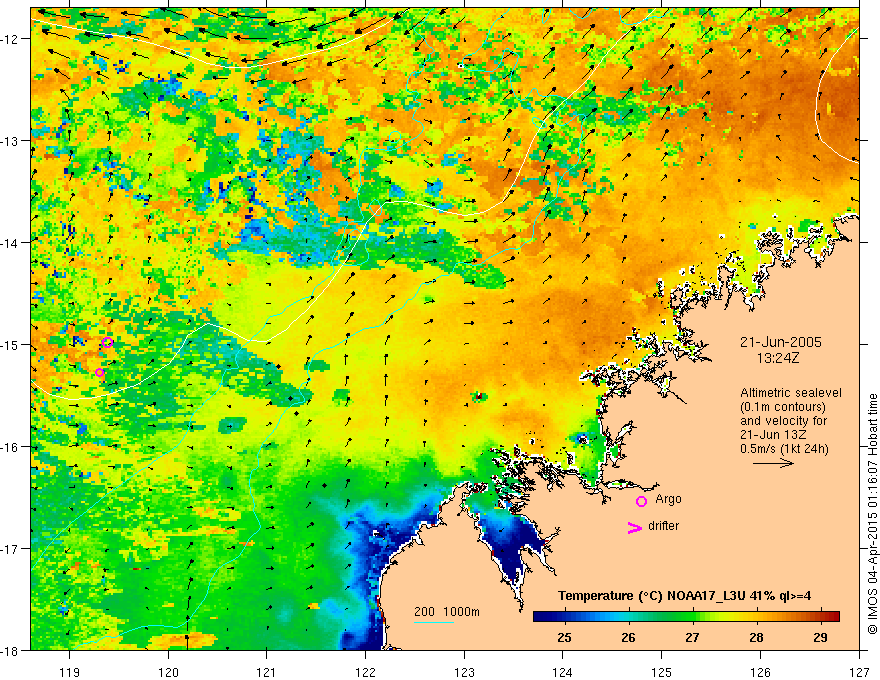Click the magenta drifter legend symbol
880x680 pixels.
[634, 528]
